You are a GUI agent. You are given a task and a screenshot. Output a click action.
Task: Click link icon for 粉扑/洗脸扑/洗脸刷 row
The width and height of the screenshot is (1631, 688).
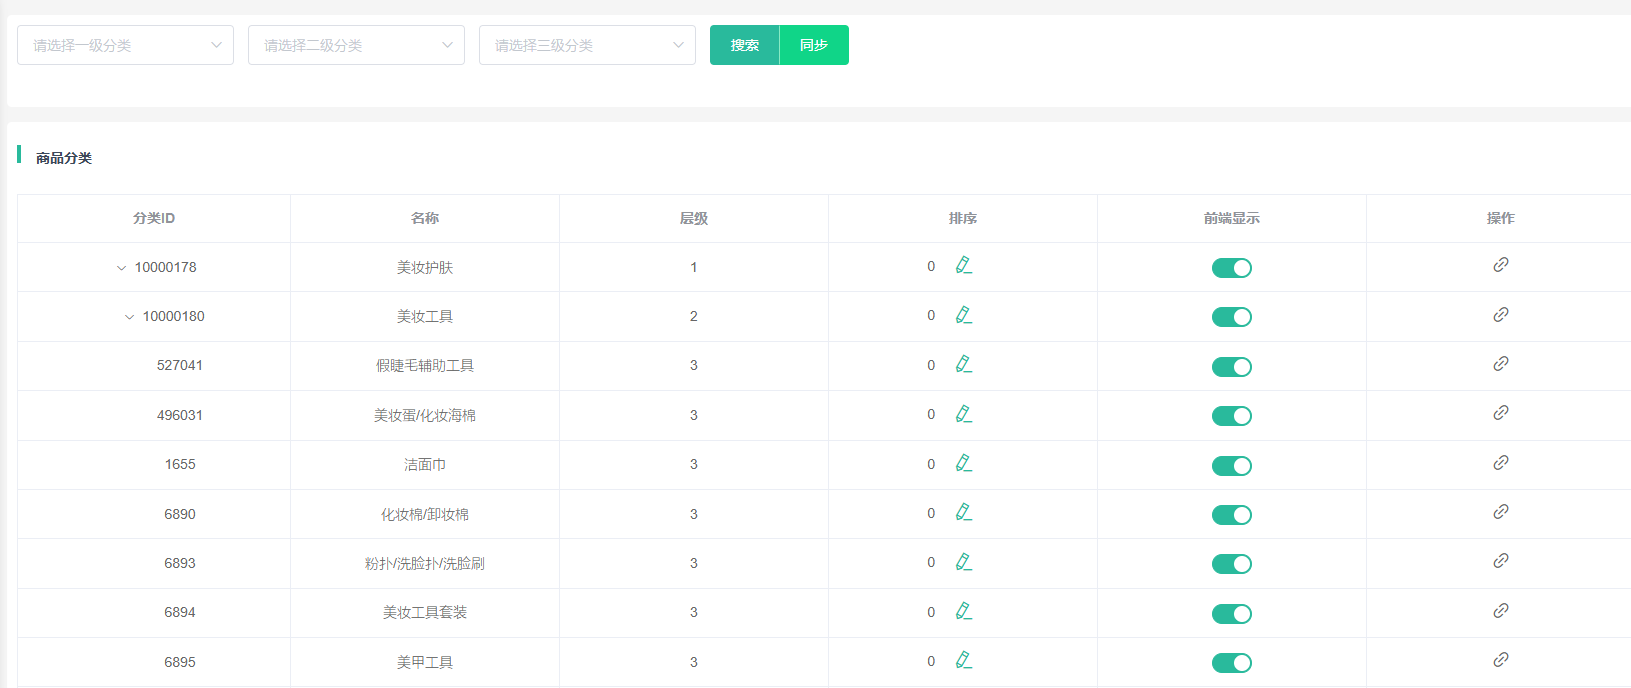1500,561
